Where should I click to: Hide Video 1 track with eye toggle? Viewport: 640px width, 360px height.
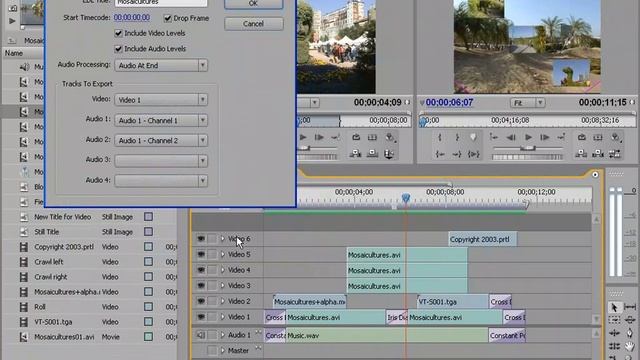(x=201, y=317)
